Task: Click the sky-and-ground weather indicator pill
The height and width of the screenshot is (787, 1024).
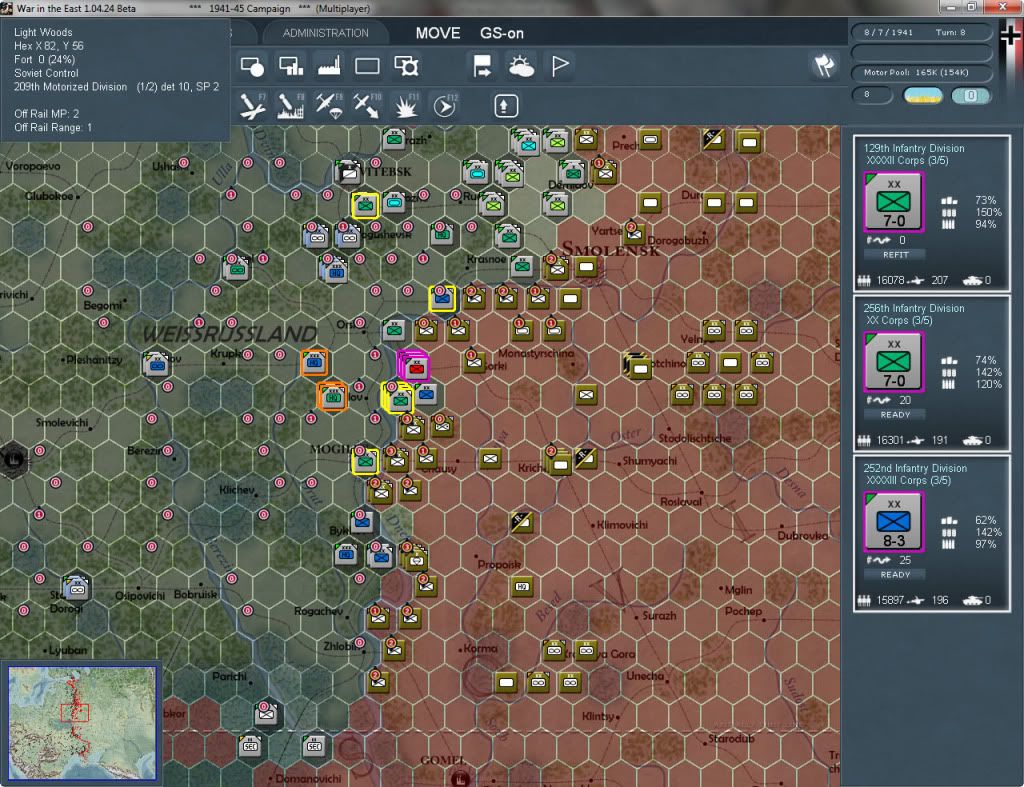Action: [x=922, y=96]
